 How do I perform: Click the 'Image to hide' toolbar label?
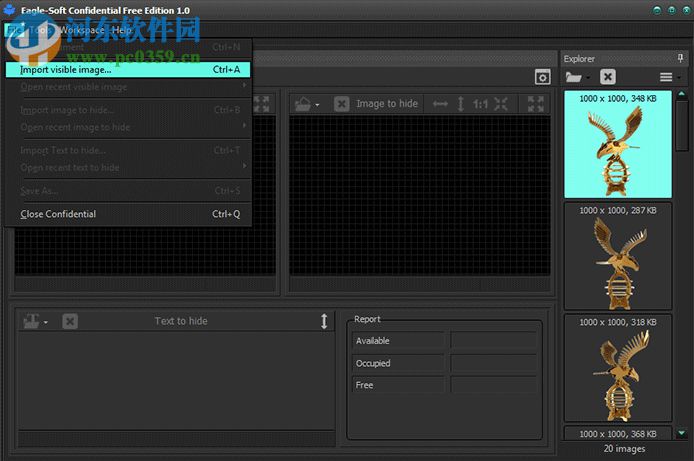387,104
